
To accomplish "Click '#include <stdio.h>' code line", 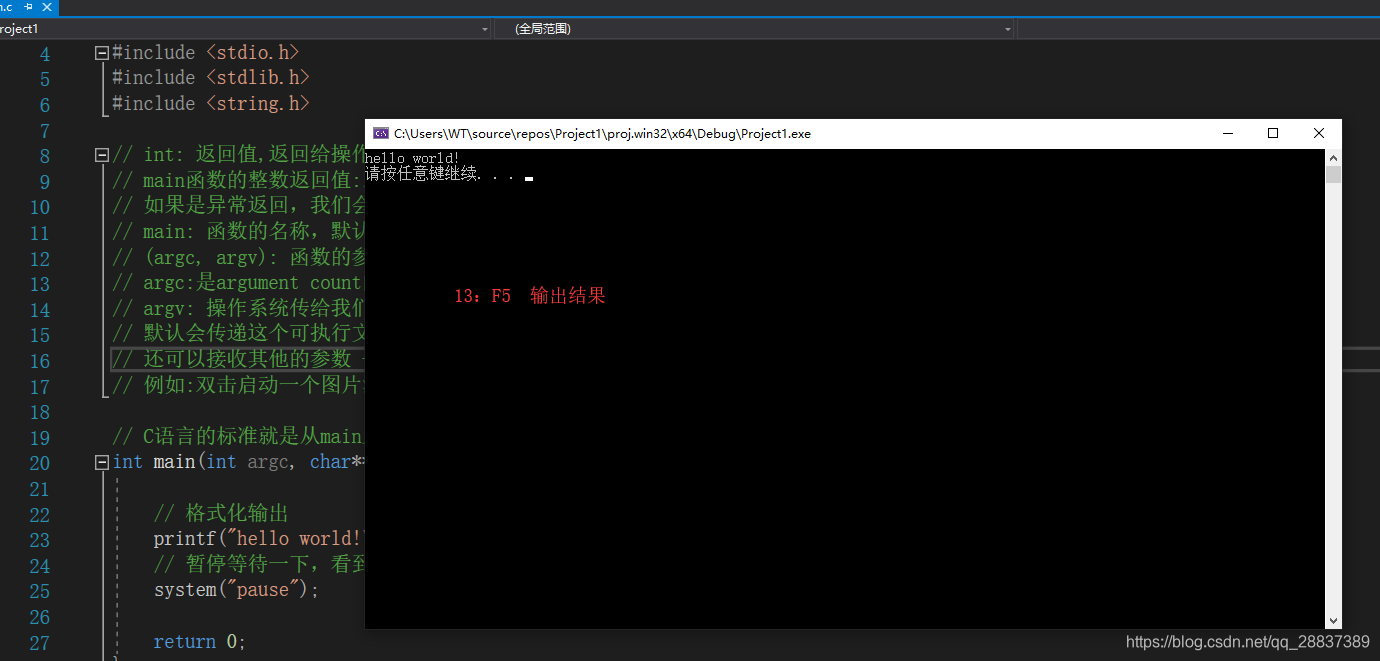I will [x=205, y=52].
